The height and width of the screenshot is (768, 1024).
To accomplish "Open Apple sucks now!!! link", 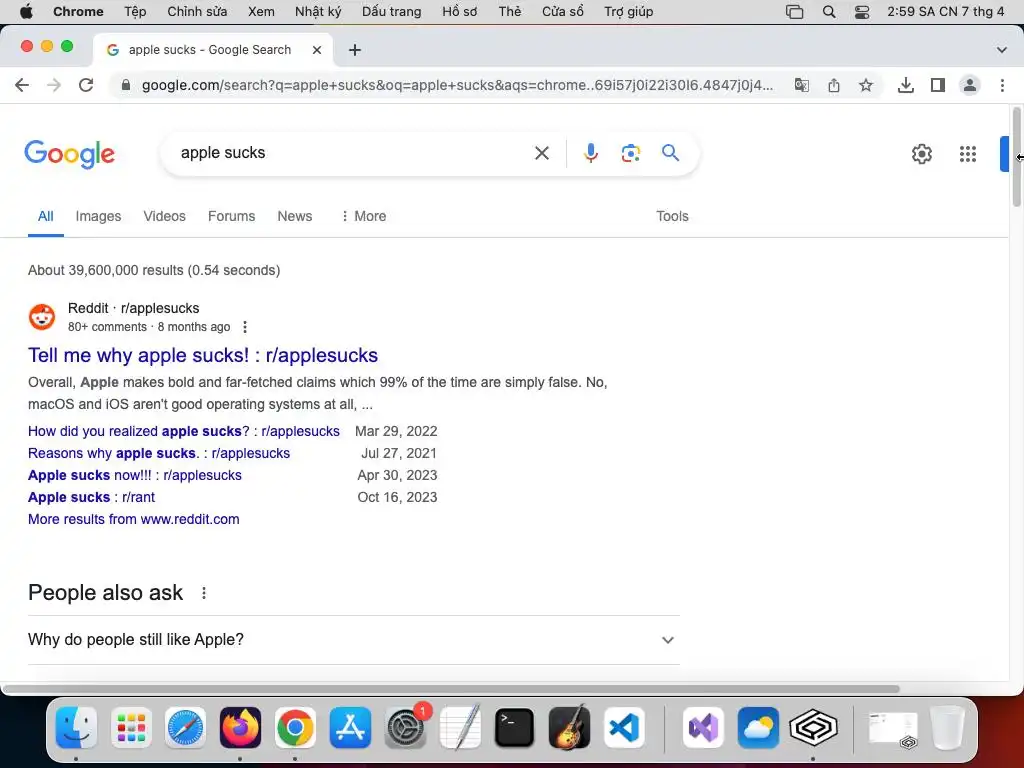I will [135, 475].
